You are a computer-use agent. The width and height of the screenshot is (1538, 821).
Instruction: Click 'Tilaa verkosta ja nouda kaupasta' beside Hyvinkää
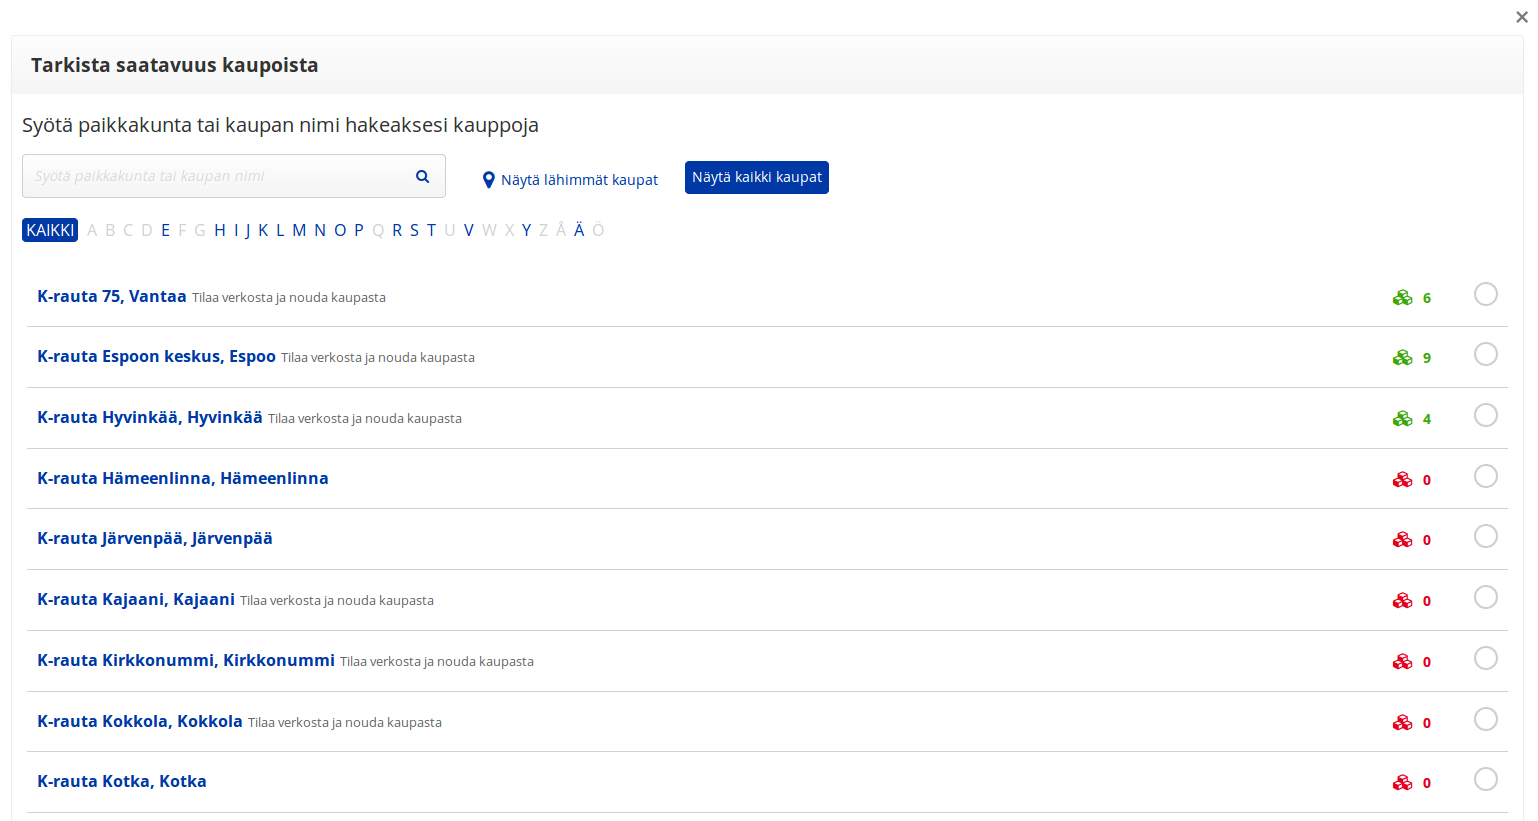[x=365, y=419]
